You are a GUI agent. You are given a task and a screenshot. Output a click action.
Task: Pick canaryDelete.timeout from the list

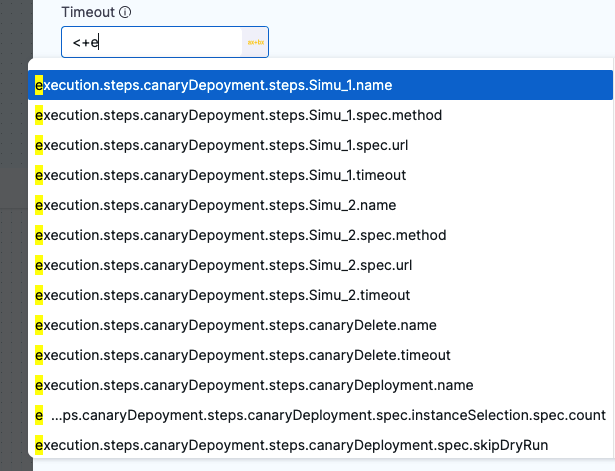tap(243, 355)
